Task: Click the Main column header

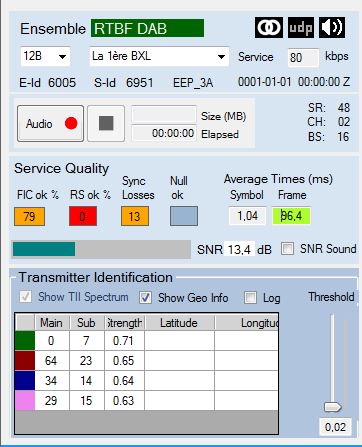Action: point(52,323)
